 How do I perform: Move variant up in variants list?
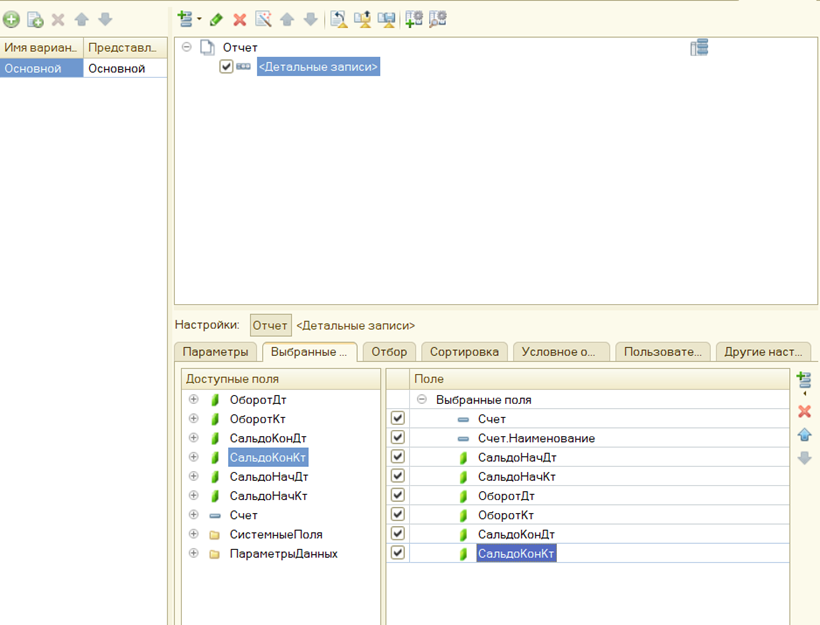pyautogui.click(x=82, y=20)
